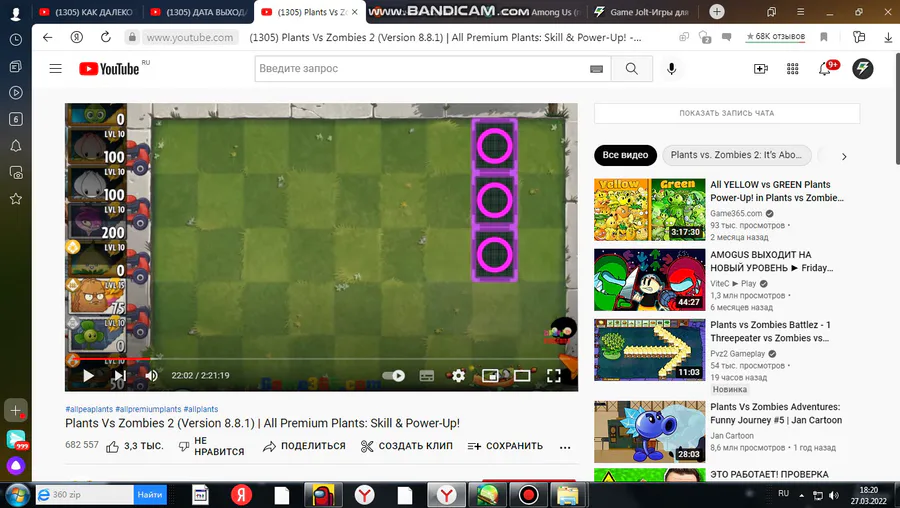
Task: Open the Windows Start button
Action: coord(15,494)
